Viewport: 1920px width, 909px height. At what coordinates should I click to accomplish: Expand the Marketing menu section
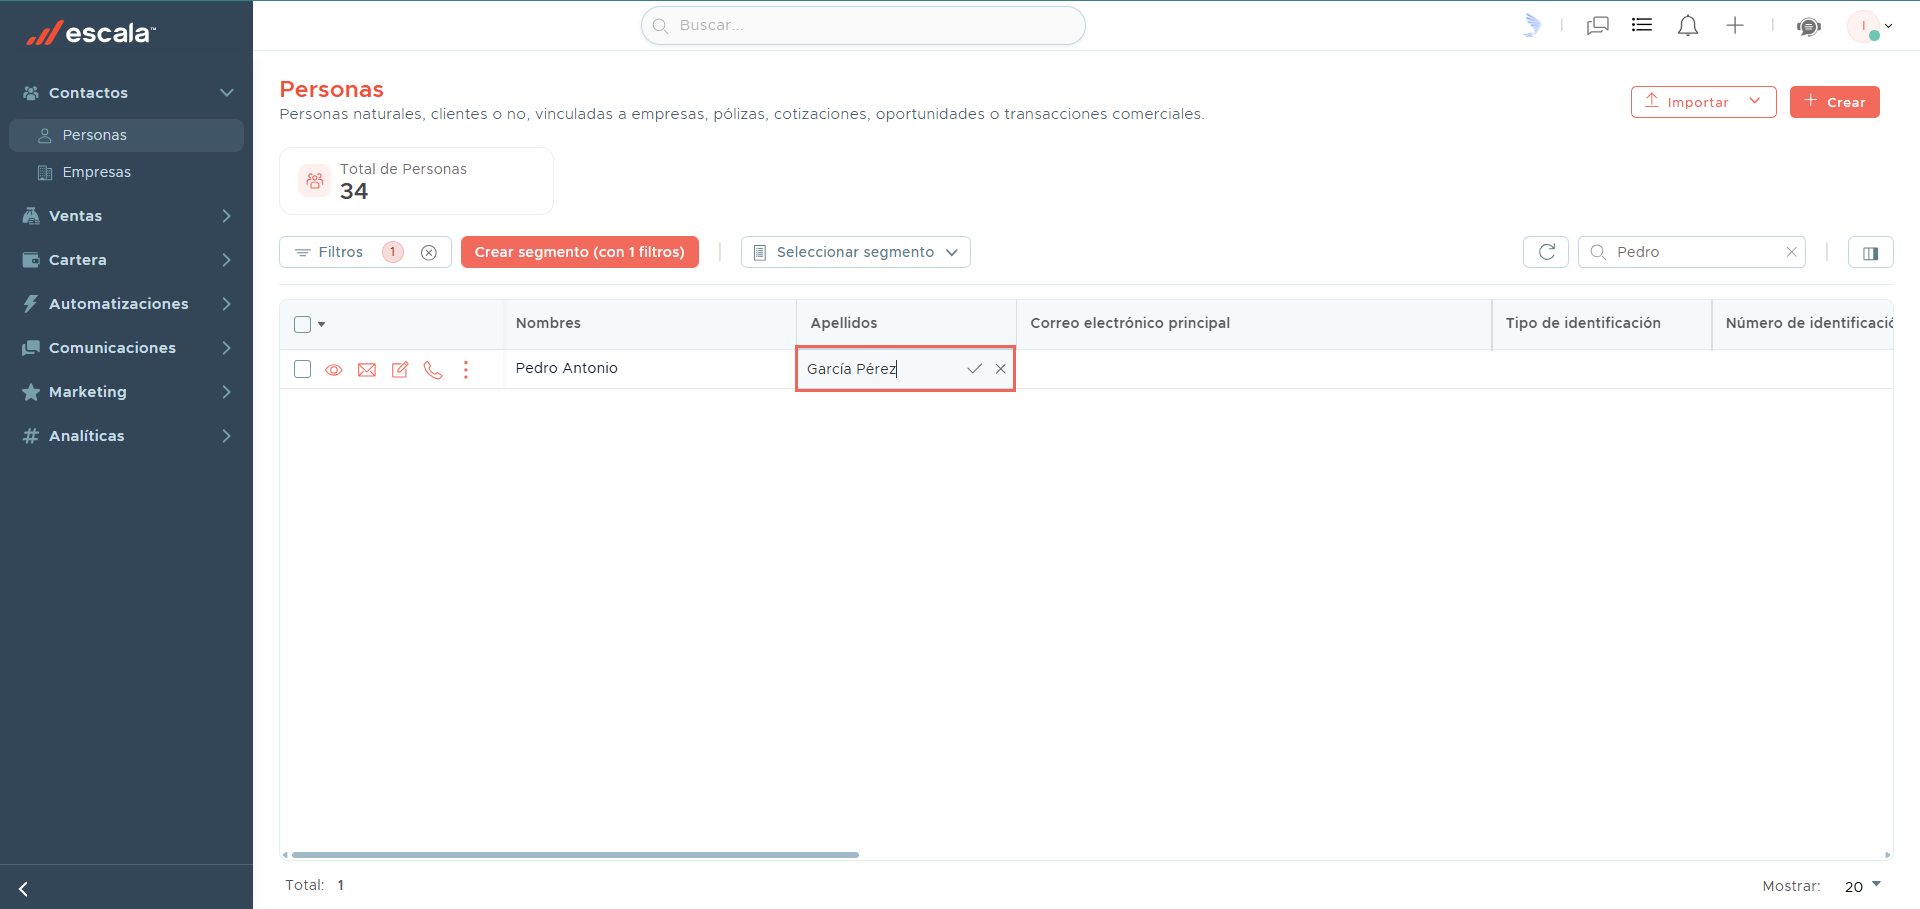(227, 392)
